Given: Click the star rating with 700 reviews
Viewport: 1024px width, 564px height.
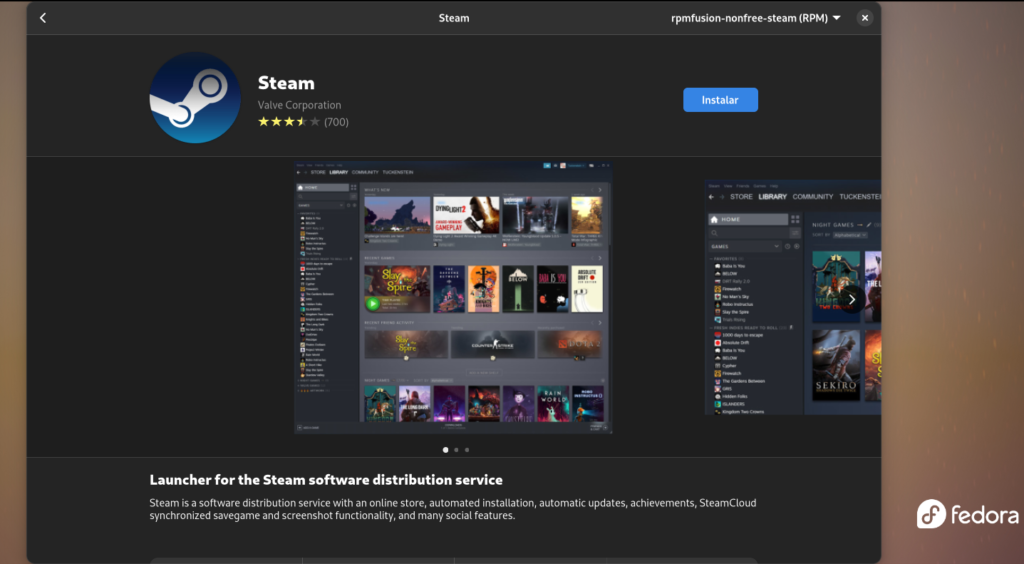Looking at the screenshot, I should point(303,121).
